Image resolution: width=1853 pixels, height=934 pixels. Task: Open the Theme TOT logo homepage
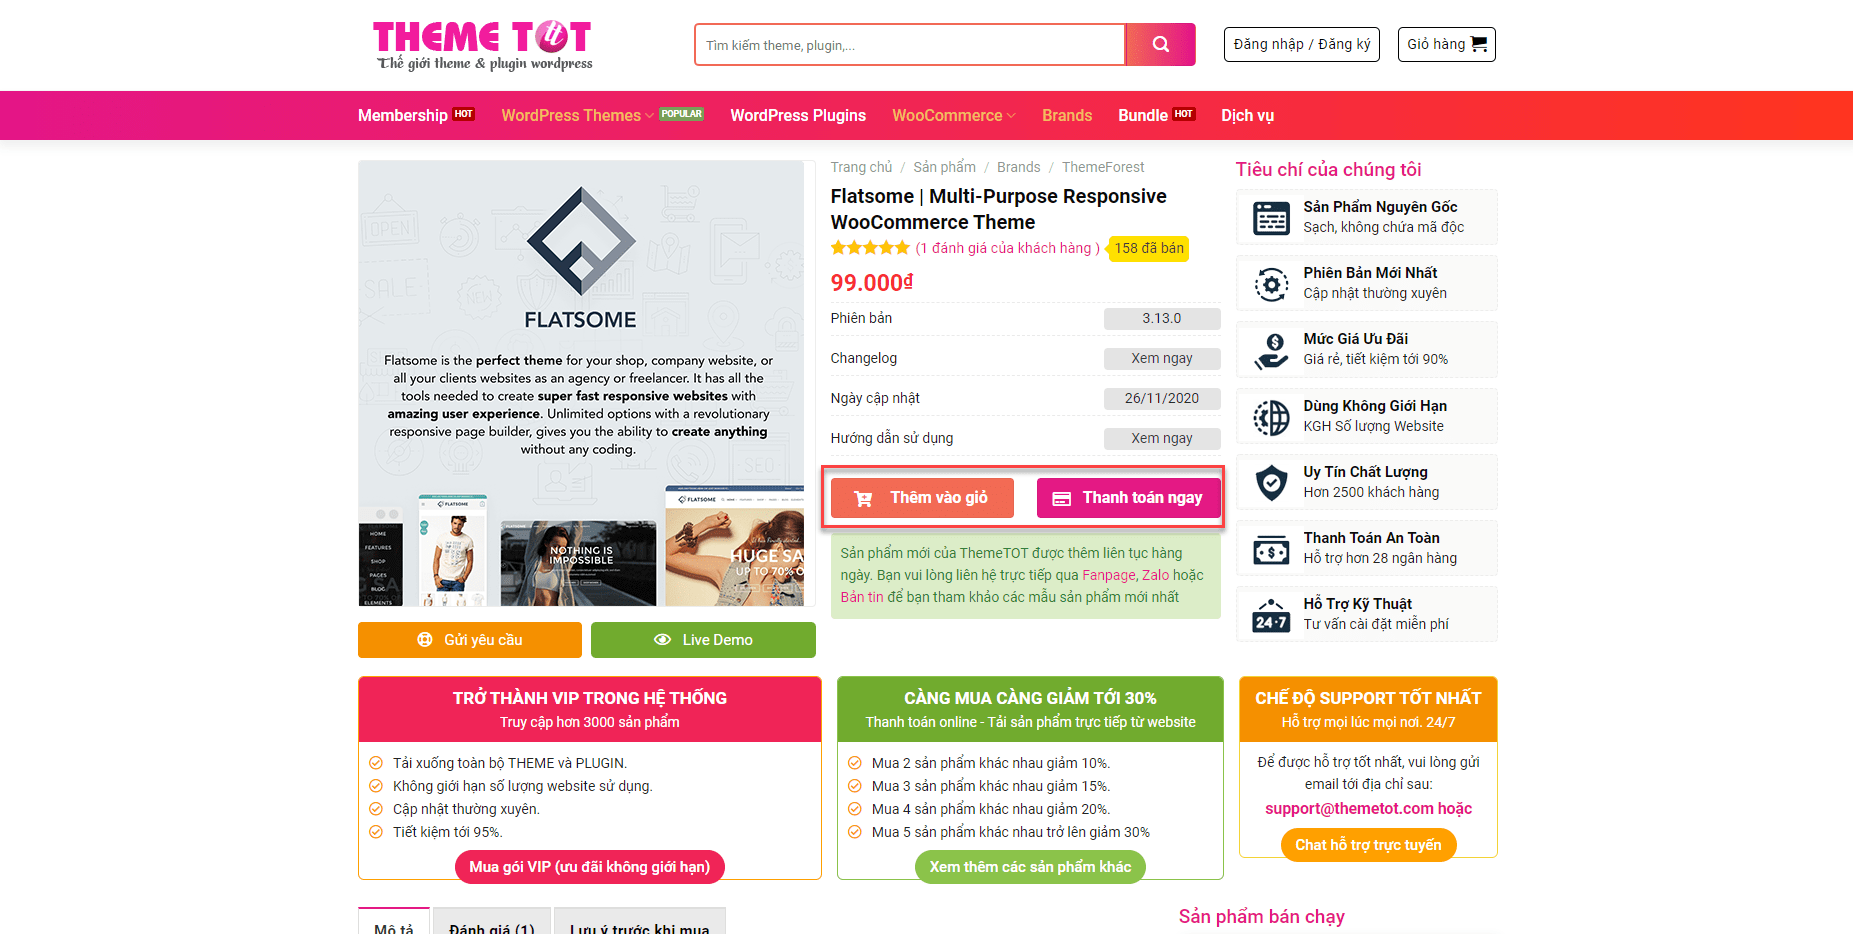click(x=483, y=46)
